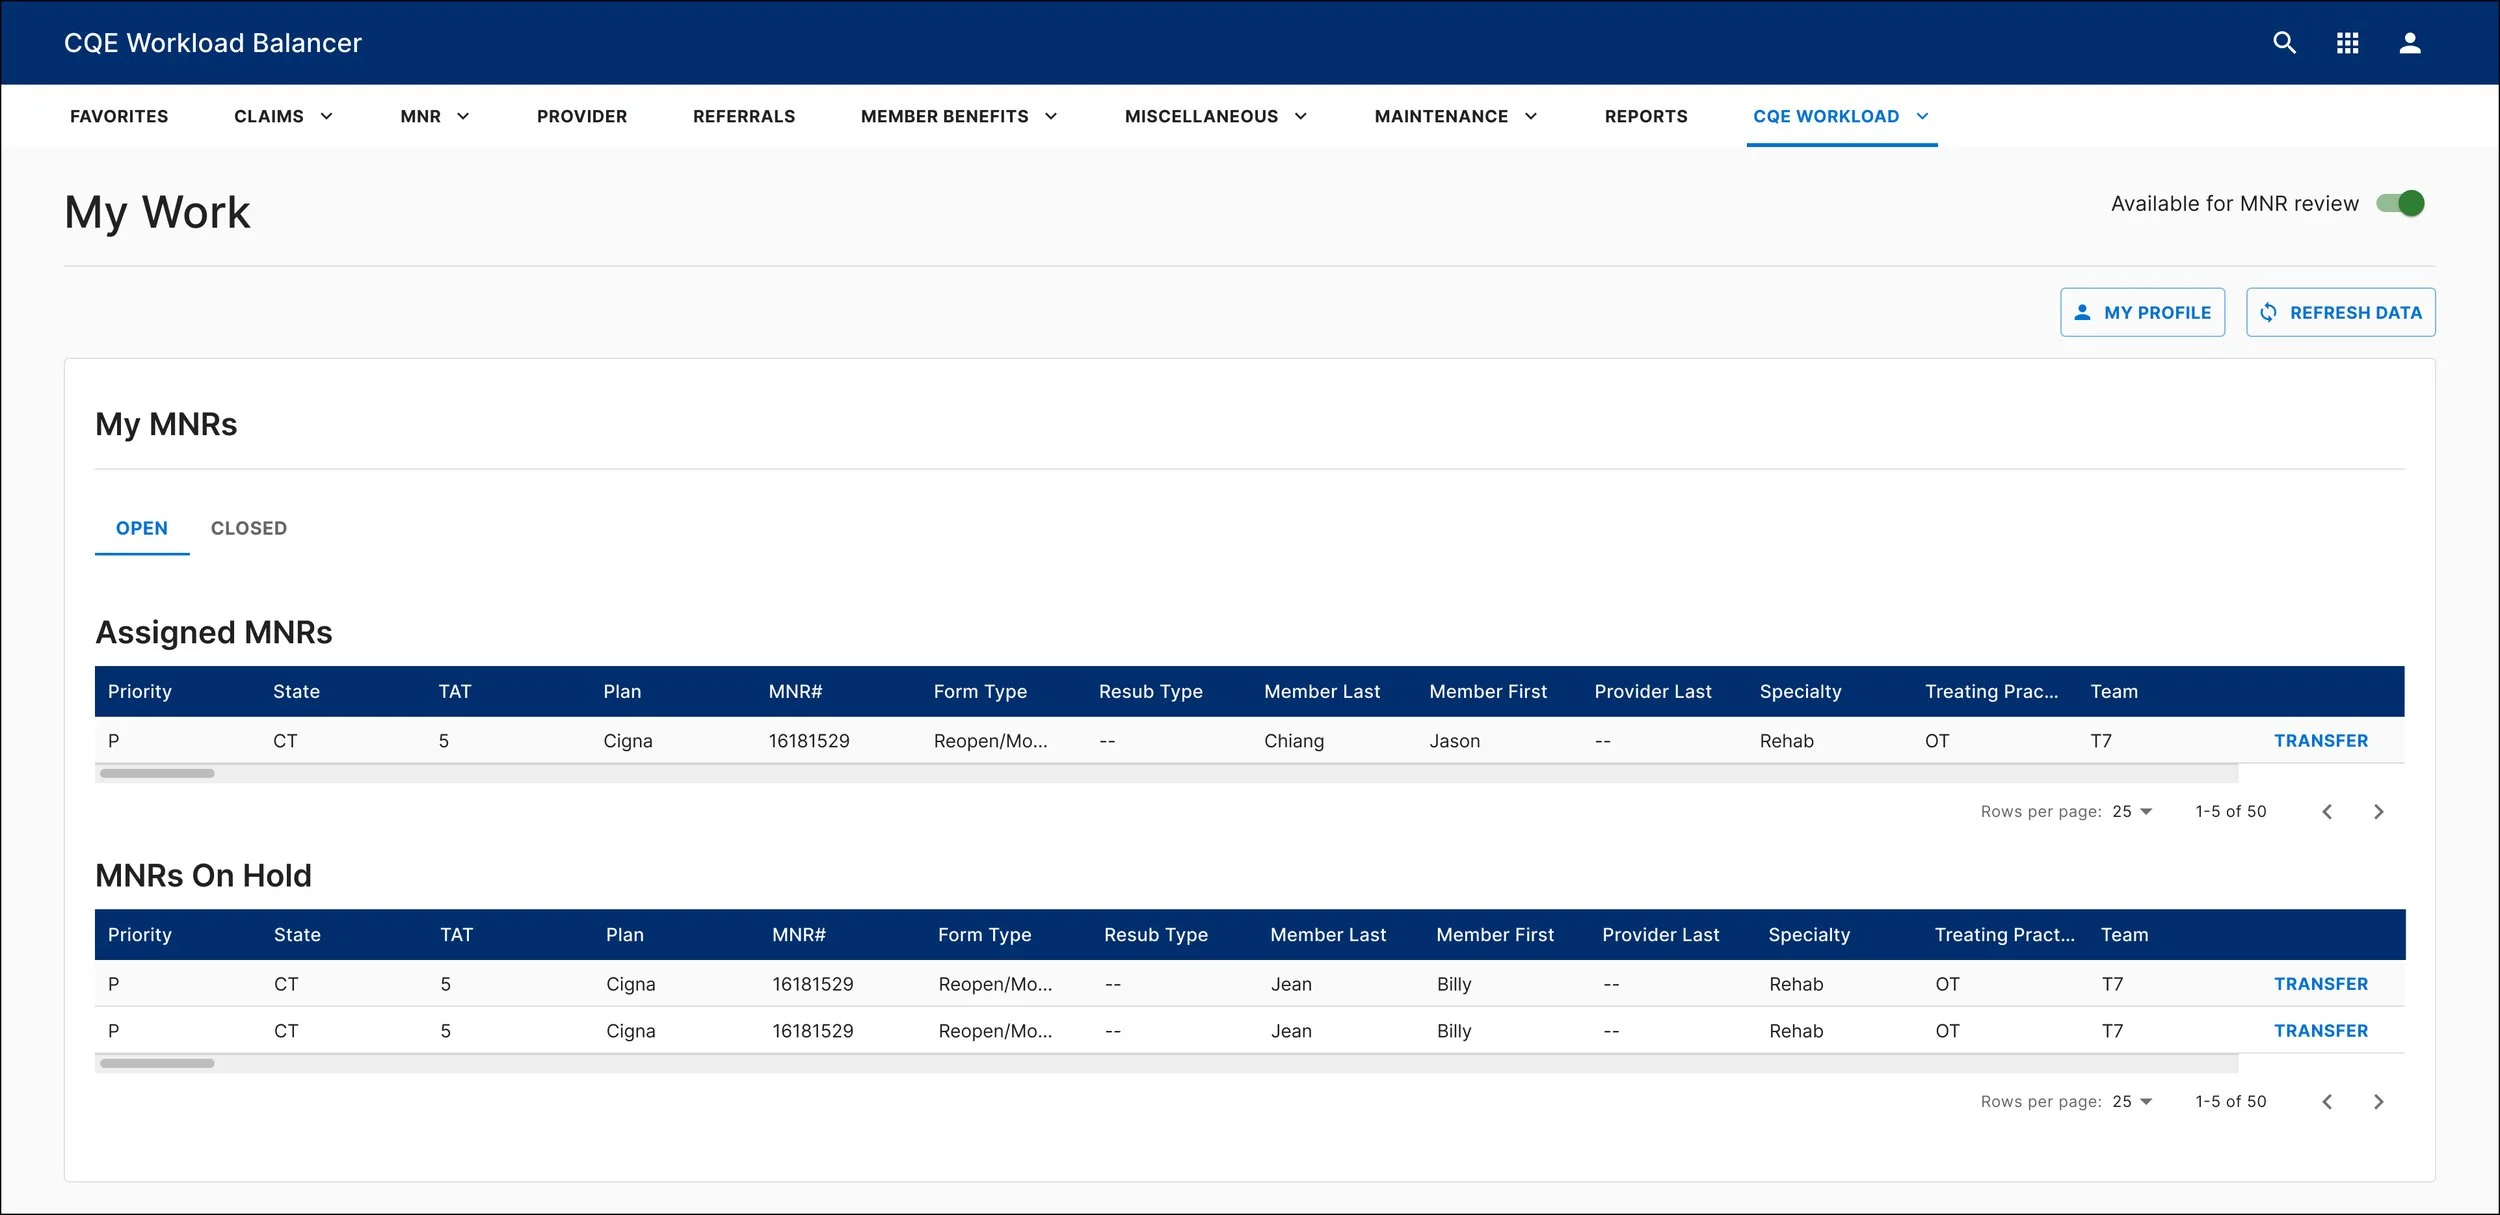Go to next page in MNRs On Hold

(x=2378, y=1102)
